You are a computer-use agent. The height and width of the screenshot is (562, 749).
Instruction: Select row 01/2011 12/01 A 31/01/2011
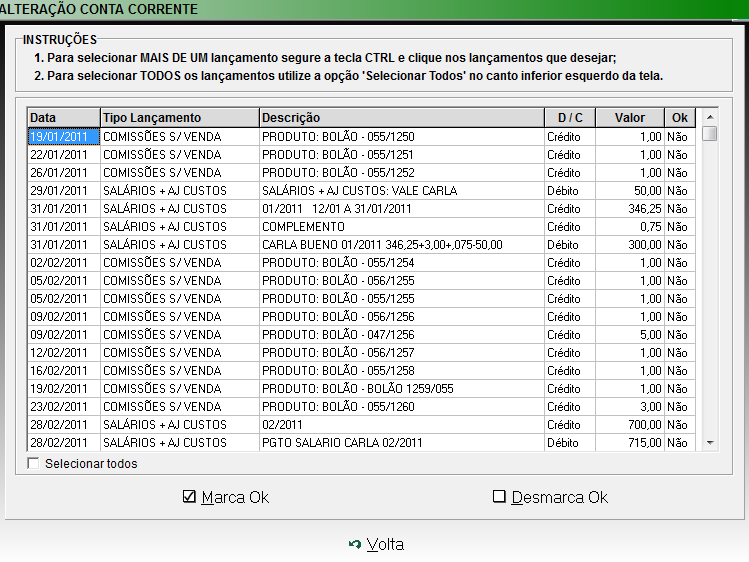362,209
